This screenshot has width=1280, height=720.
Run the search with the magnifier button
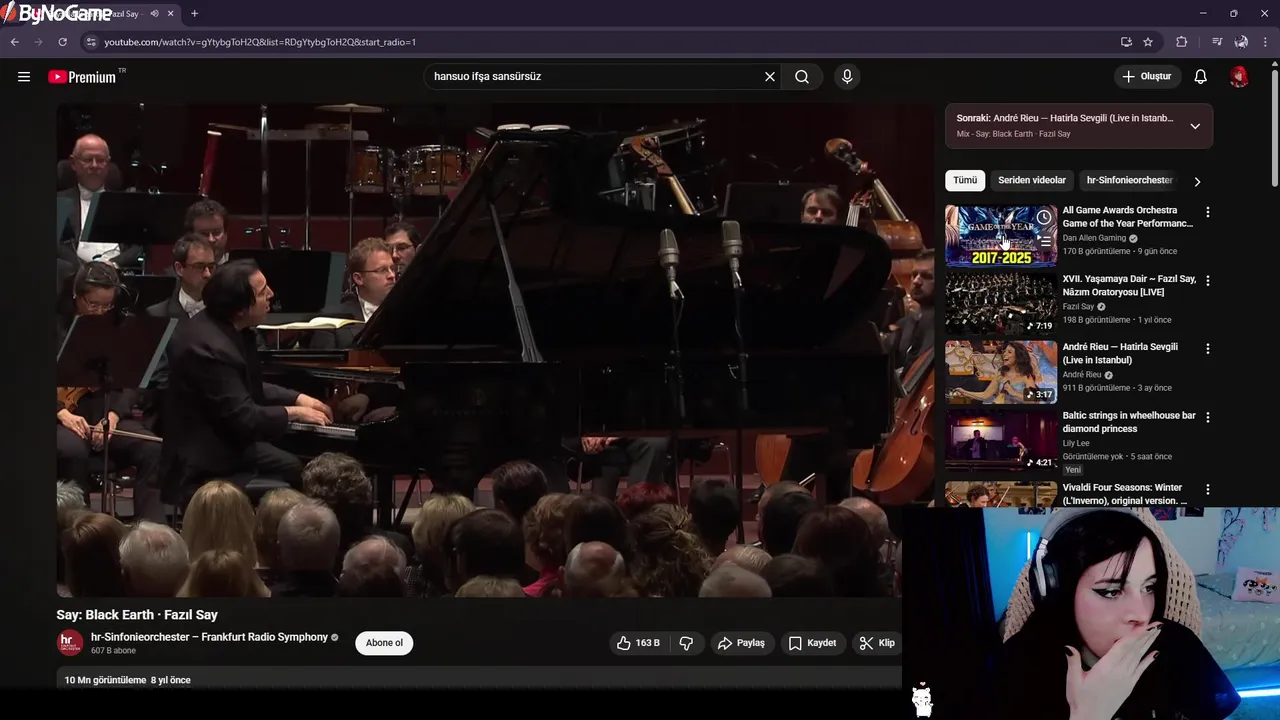(x=802, y=77)
